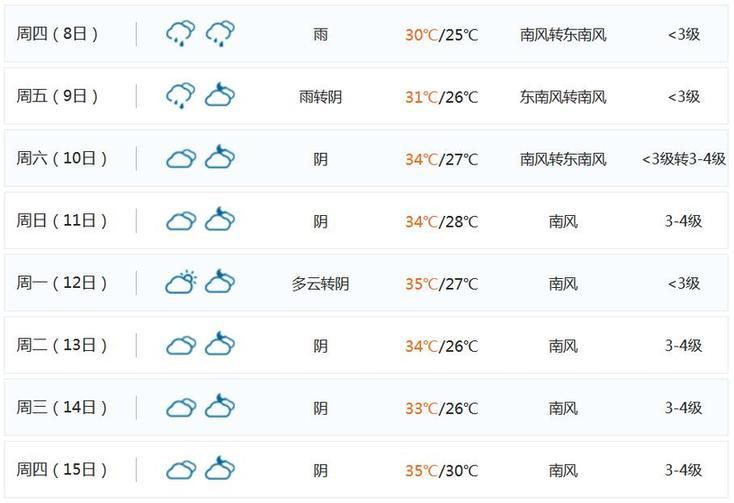
Task: Click the rain icon for Friday the 9th
Action: click(180, 96)
